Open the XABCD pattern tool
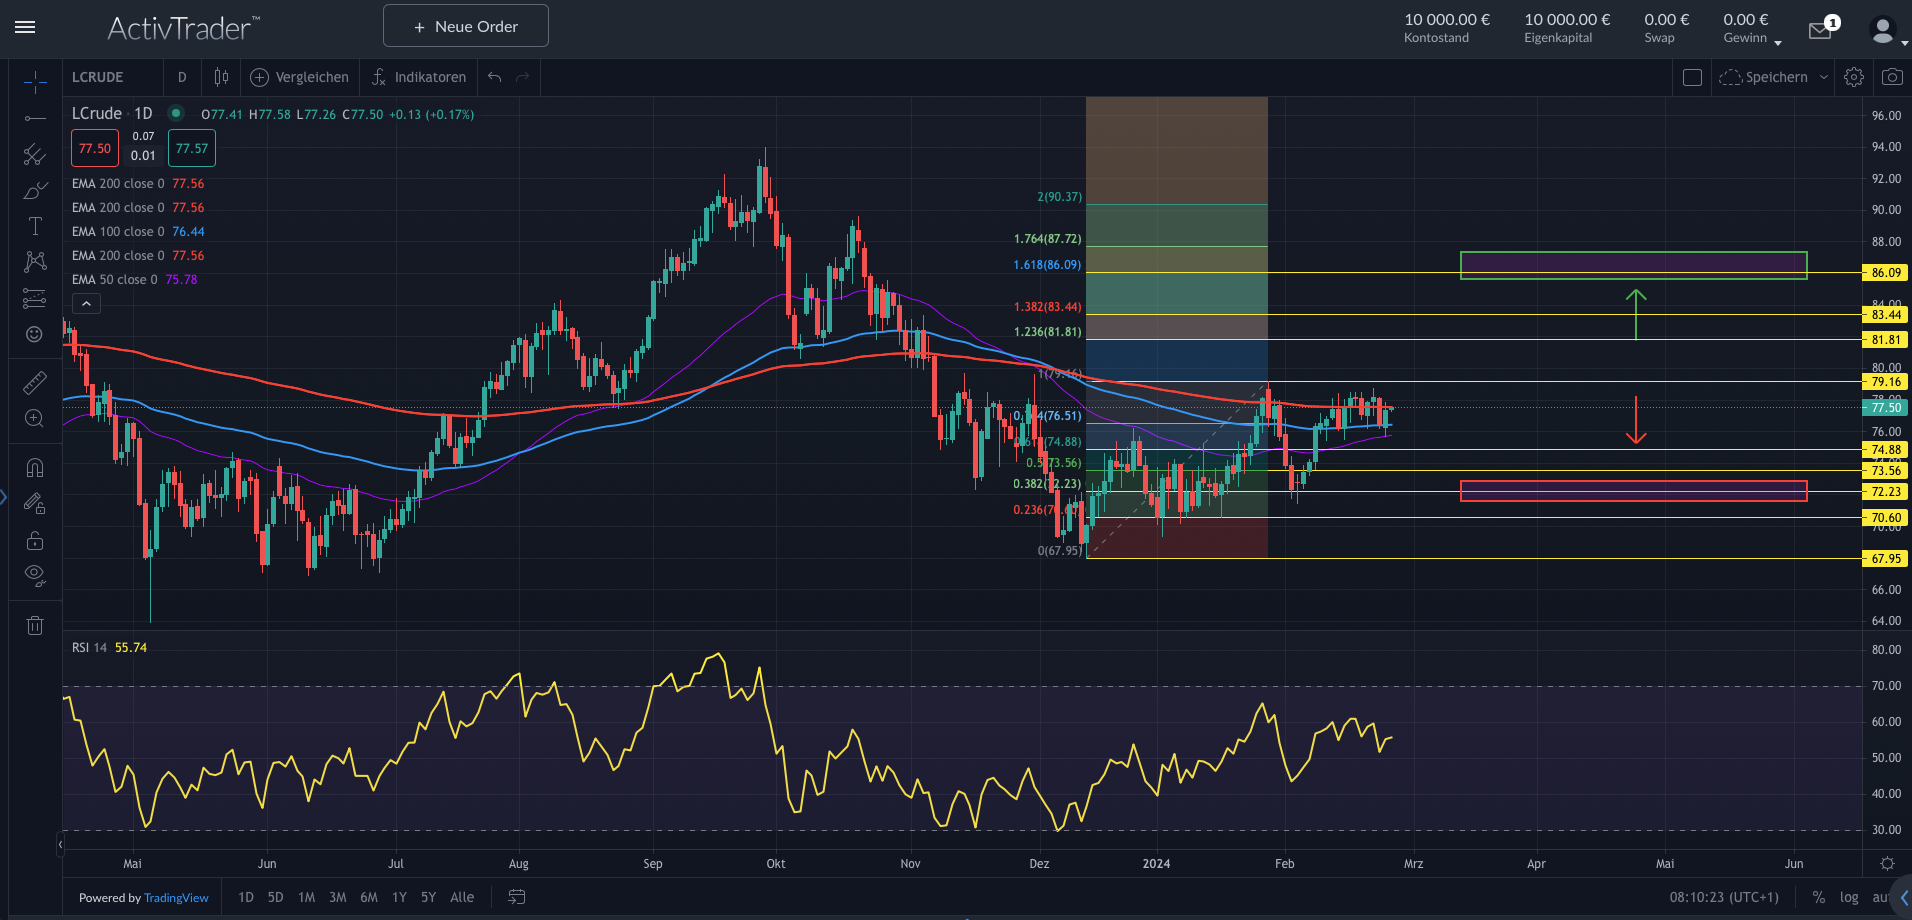This screenshot has height=920, width=1912. pyautogui.click(x=35, y=261)
